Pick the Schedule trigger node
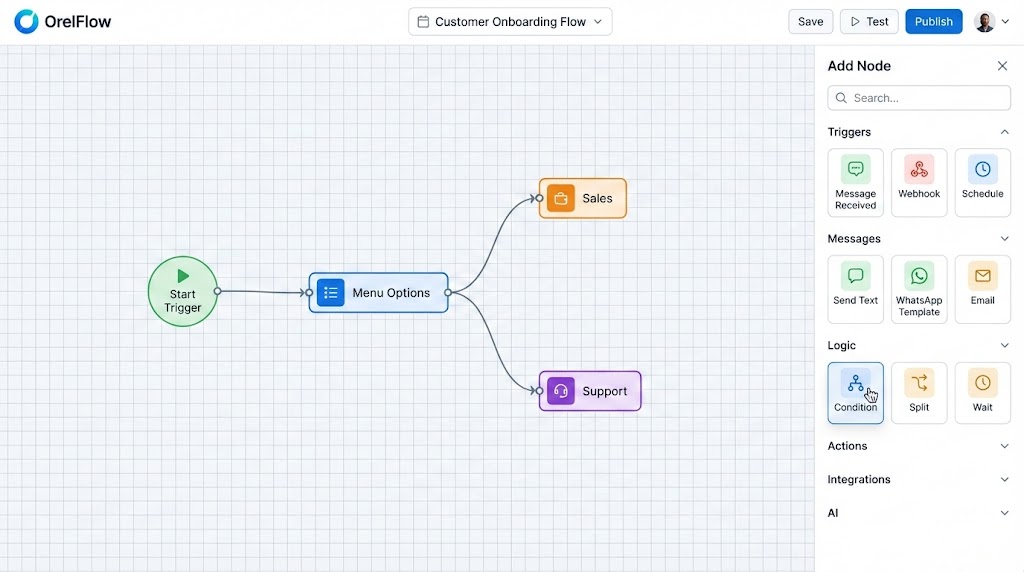Screen dimensions: 1024x572 coord(982,182)
